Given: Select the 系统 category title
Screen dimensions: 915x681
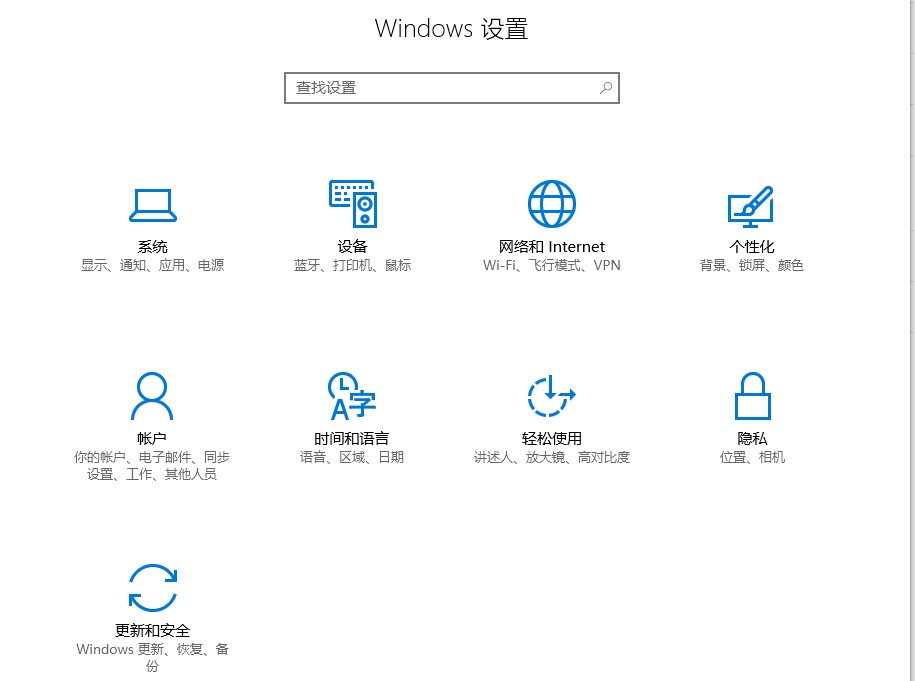Looking at the screenshot, I should click(x=152, y=247).
